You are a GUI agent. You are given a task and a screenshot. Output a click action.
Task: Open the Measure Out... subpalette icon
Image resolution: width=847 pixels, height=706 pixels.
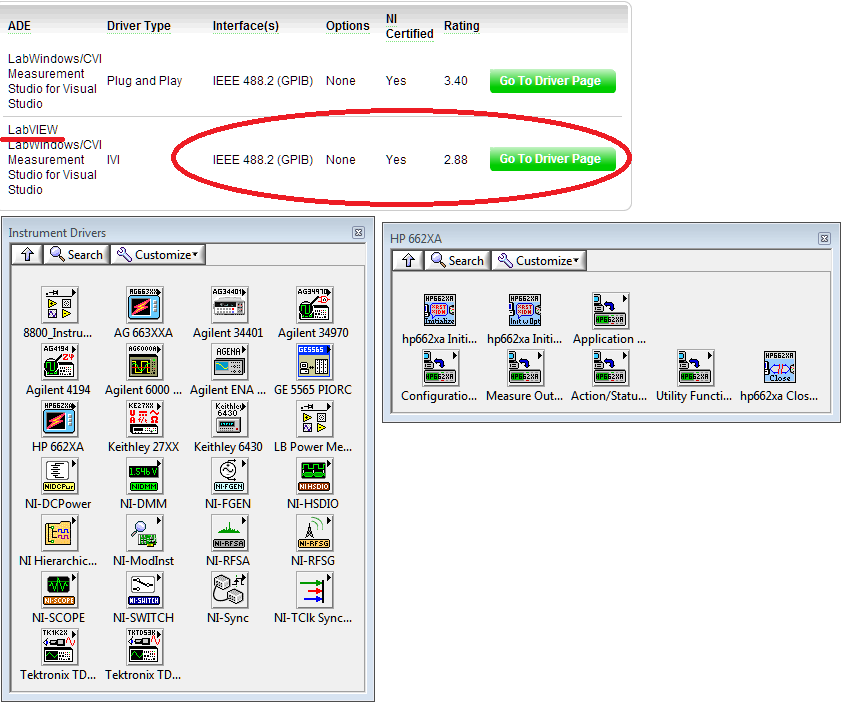525,367
